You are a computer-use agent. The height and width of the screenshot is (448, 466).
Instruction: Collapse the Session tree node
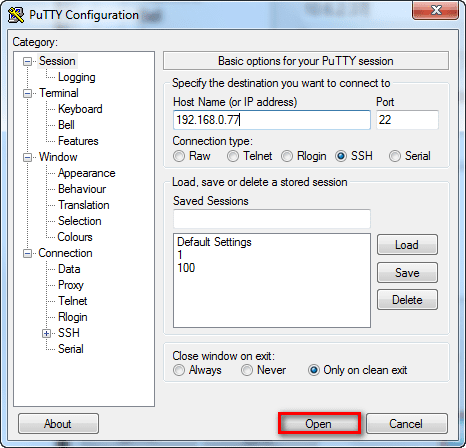click(x=27, y=61)
